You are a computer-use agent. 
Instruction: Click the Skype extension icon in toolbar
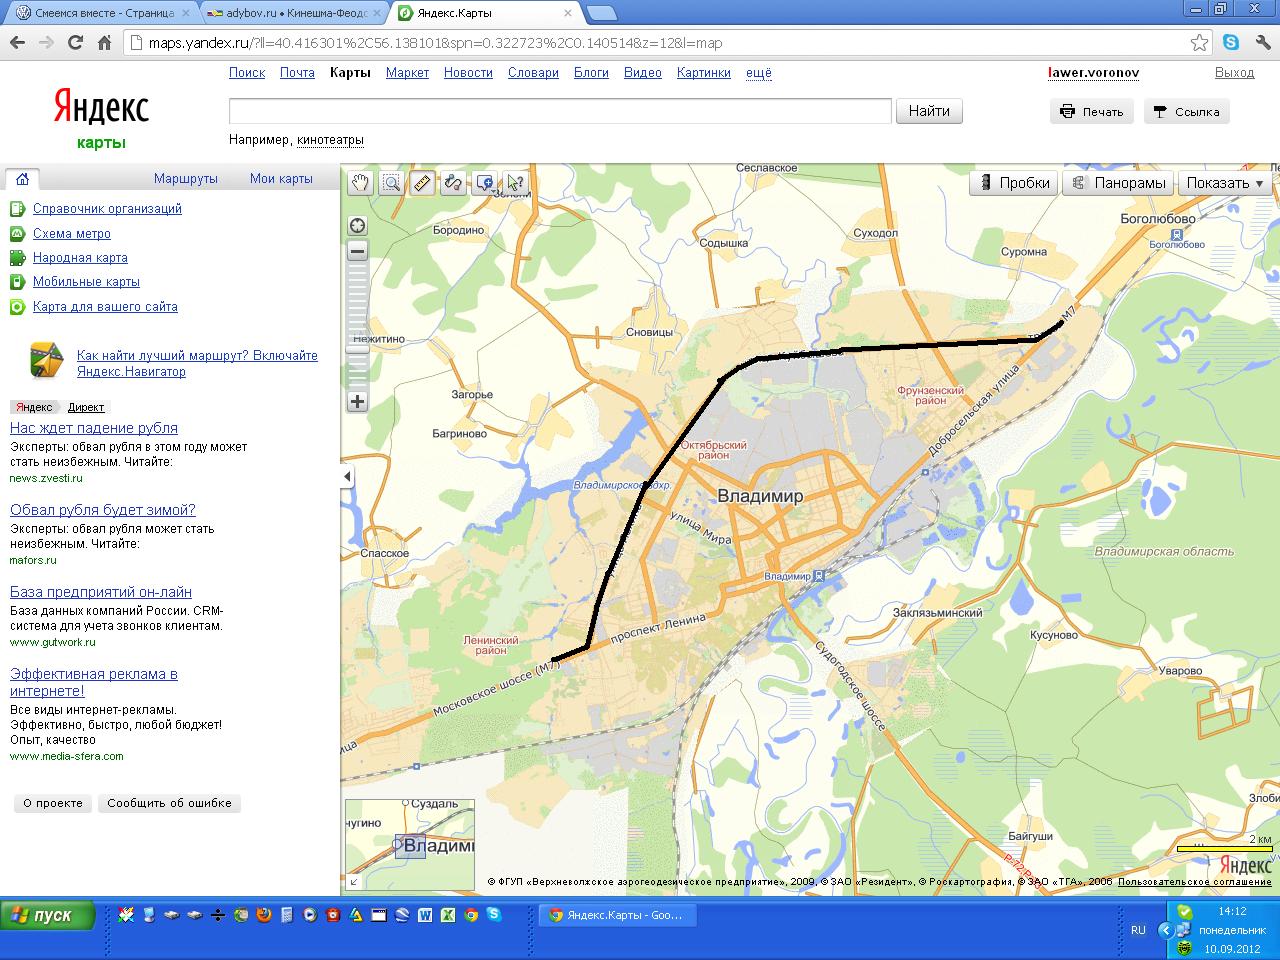[1230, 43]
